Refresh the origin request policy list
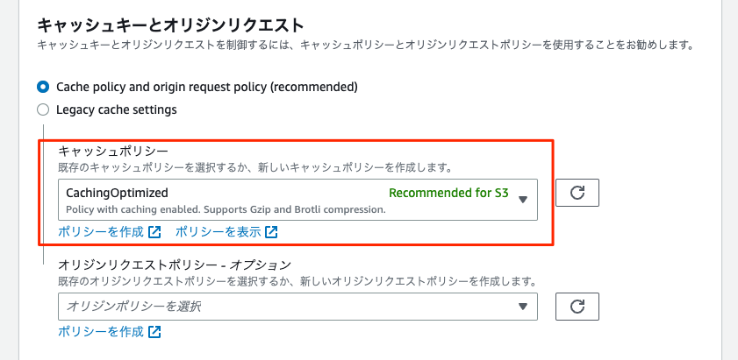This screenshot has width=738, height=360. [577, 306]
